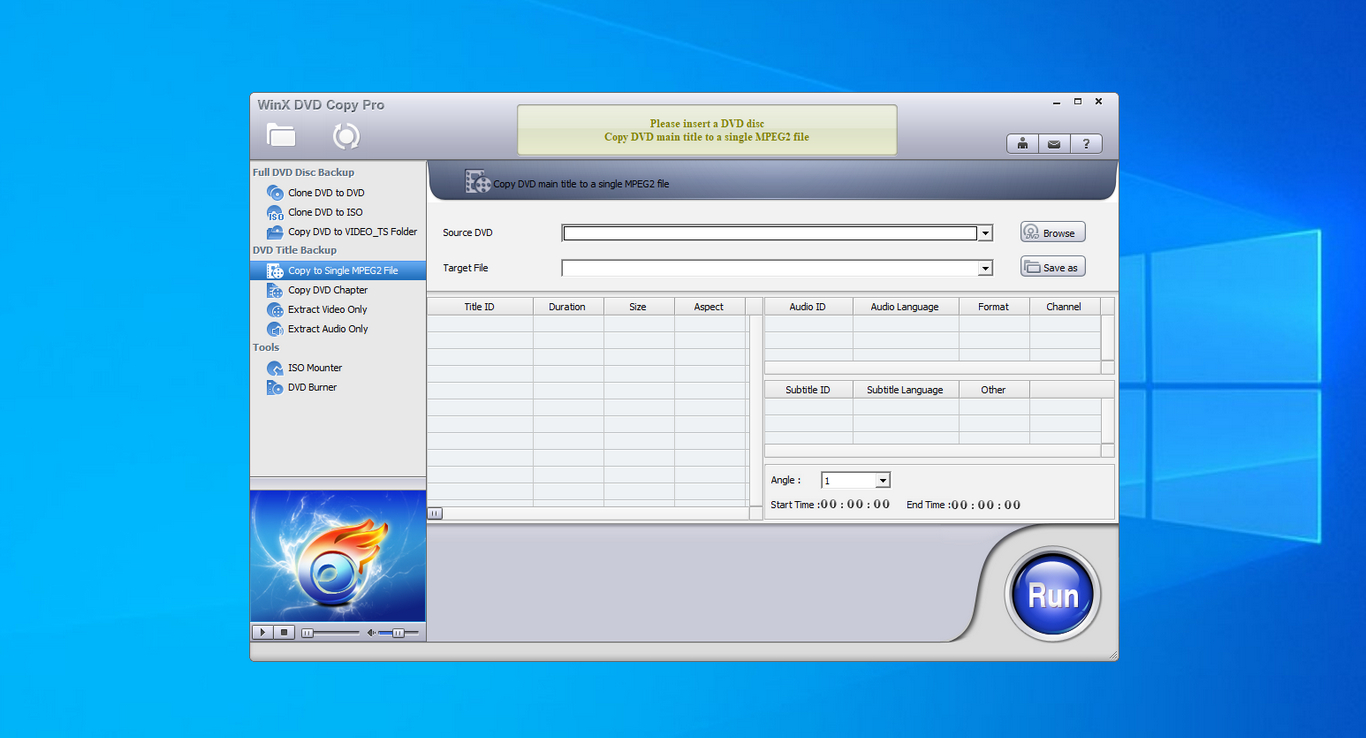This screenshot has height=738, width=1366.
Task: Select Clone DVD to DVD
Action: tap(325, 193)
